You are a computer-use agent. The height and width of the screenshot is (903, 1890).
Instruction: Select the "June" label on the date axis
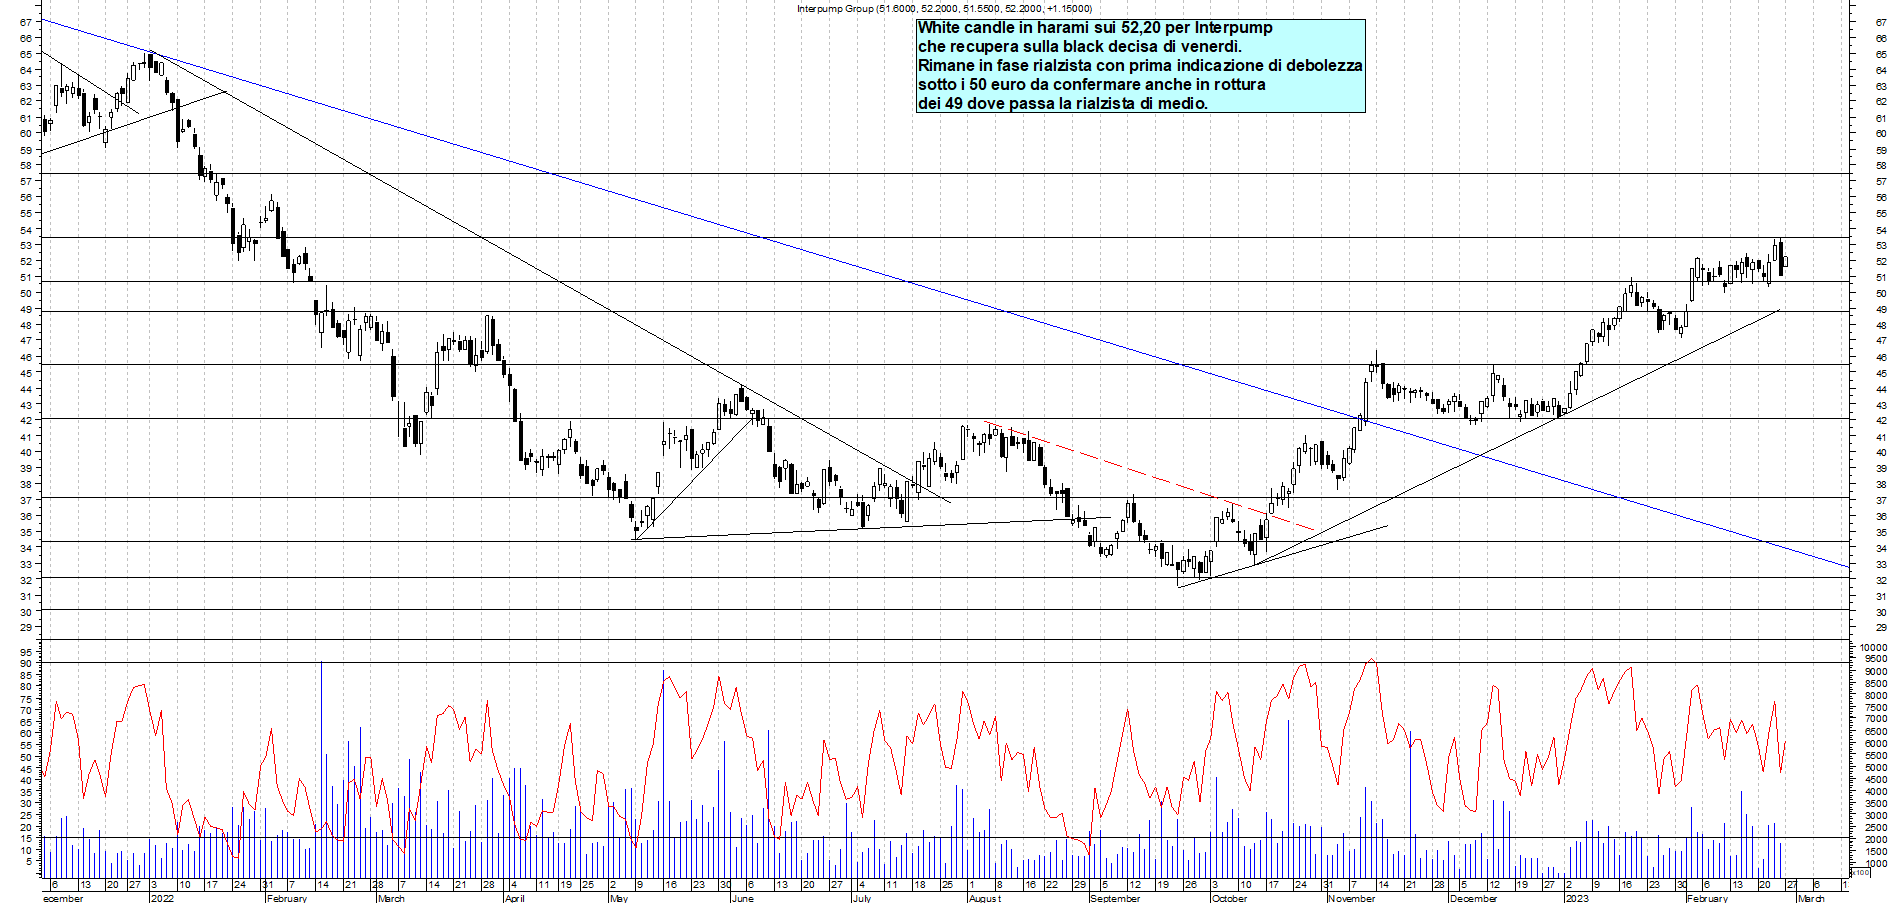(742, 898)
